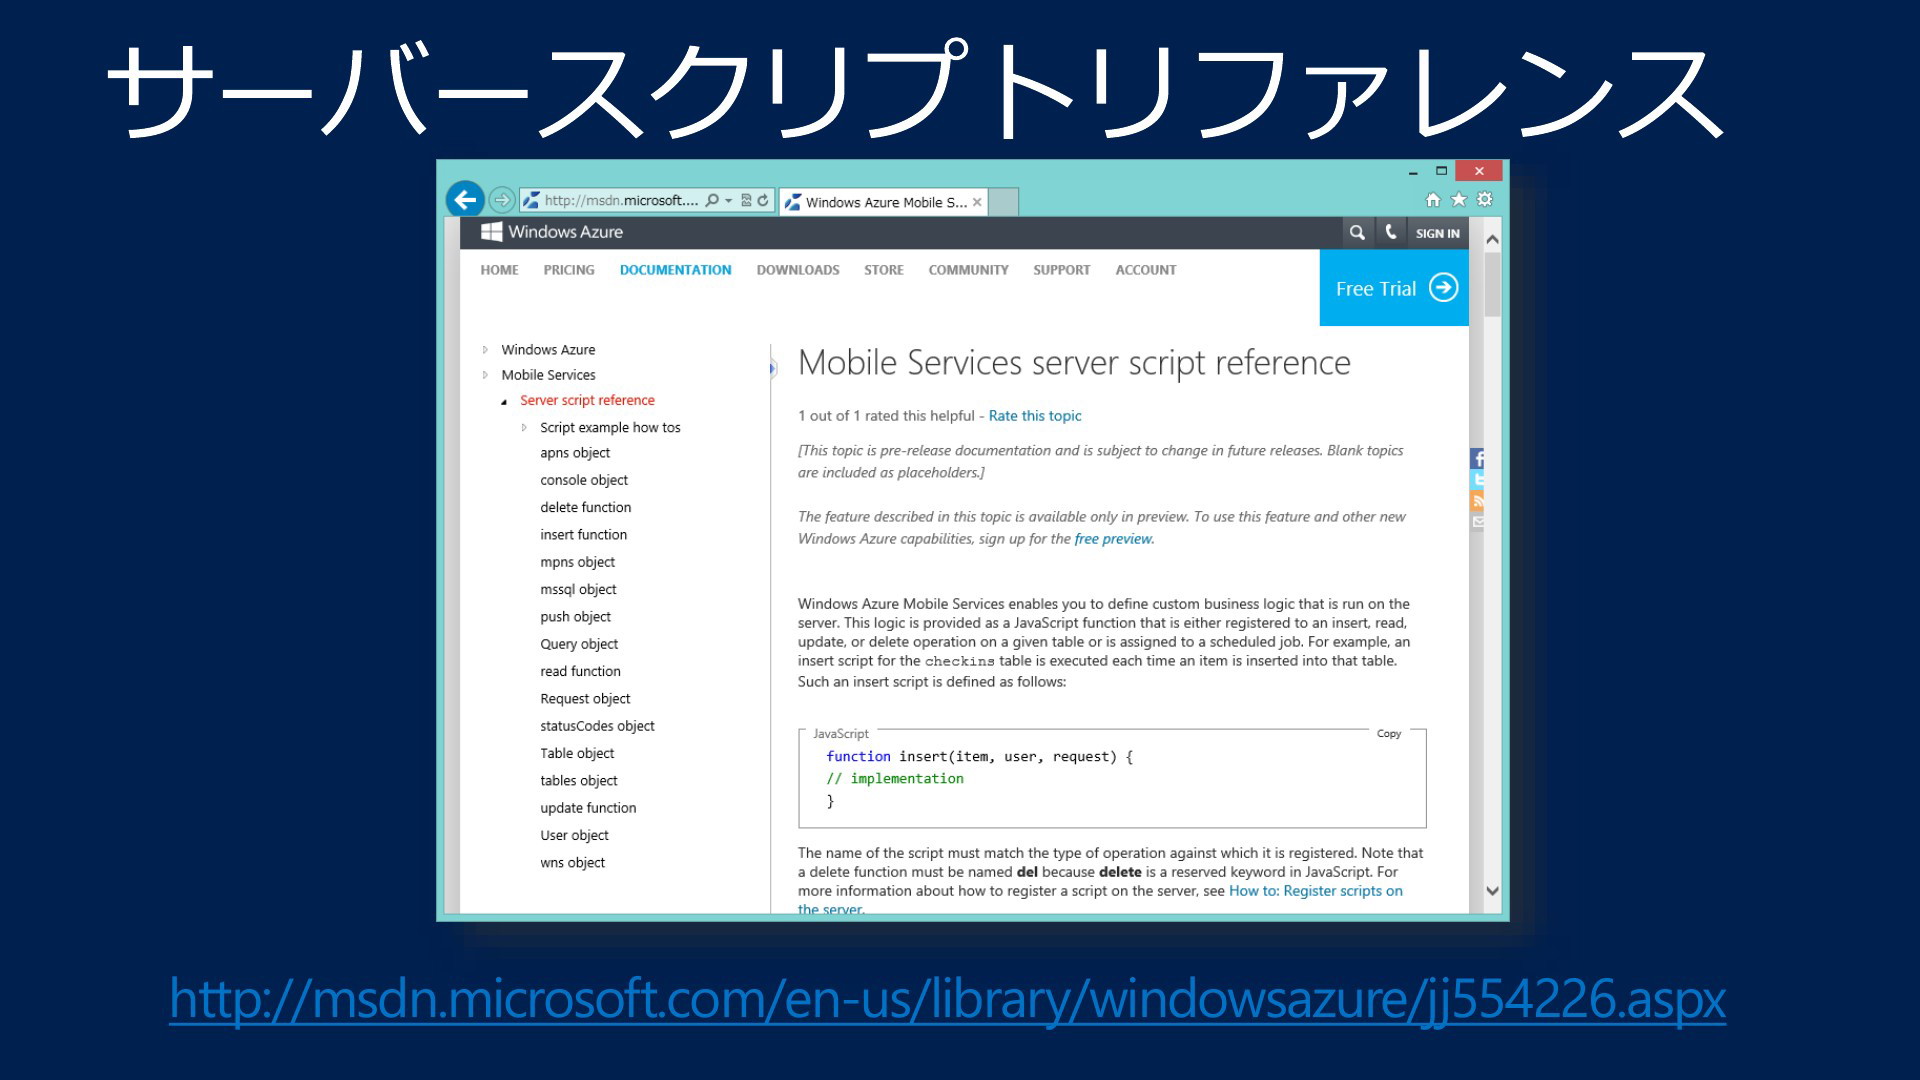Close the Windows Azure Mobile S... tab
This screenshot has width=1920, height=1080.
[977, 202]
